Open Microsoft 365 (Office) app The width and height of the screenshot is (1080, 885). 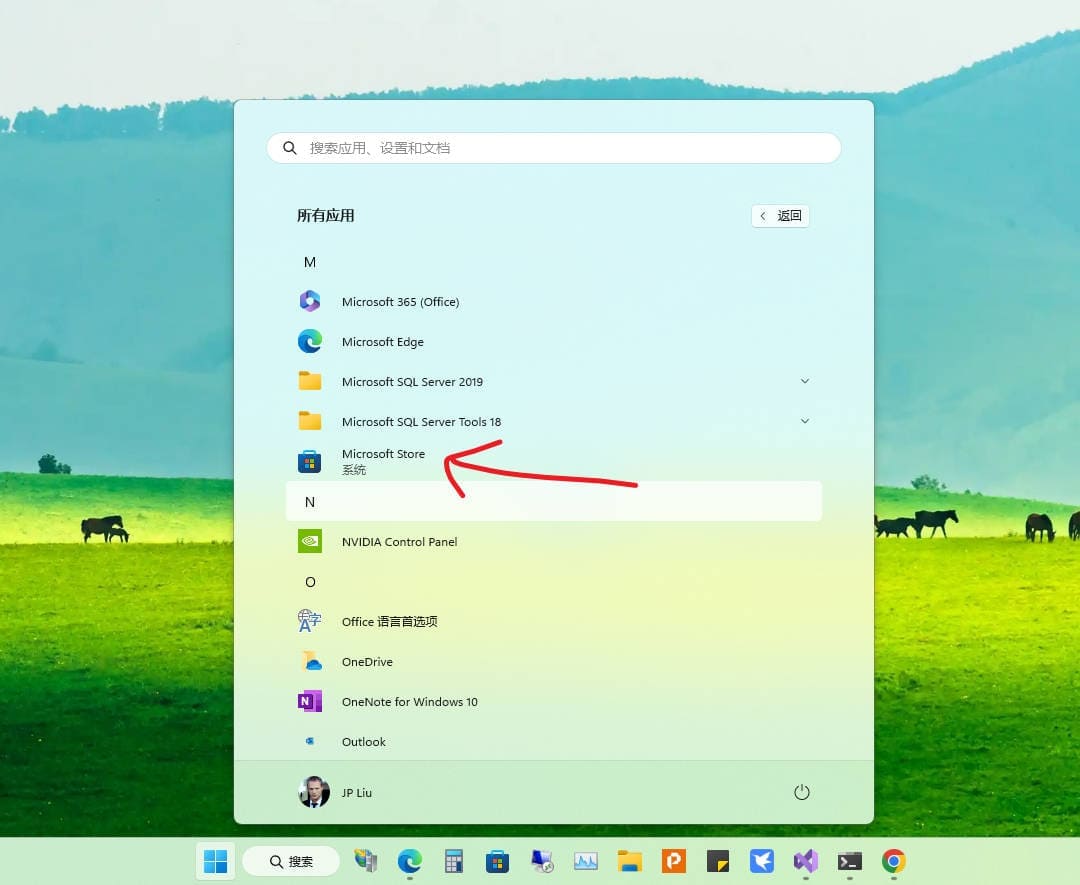400,302
